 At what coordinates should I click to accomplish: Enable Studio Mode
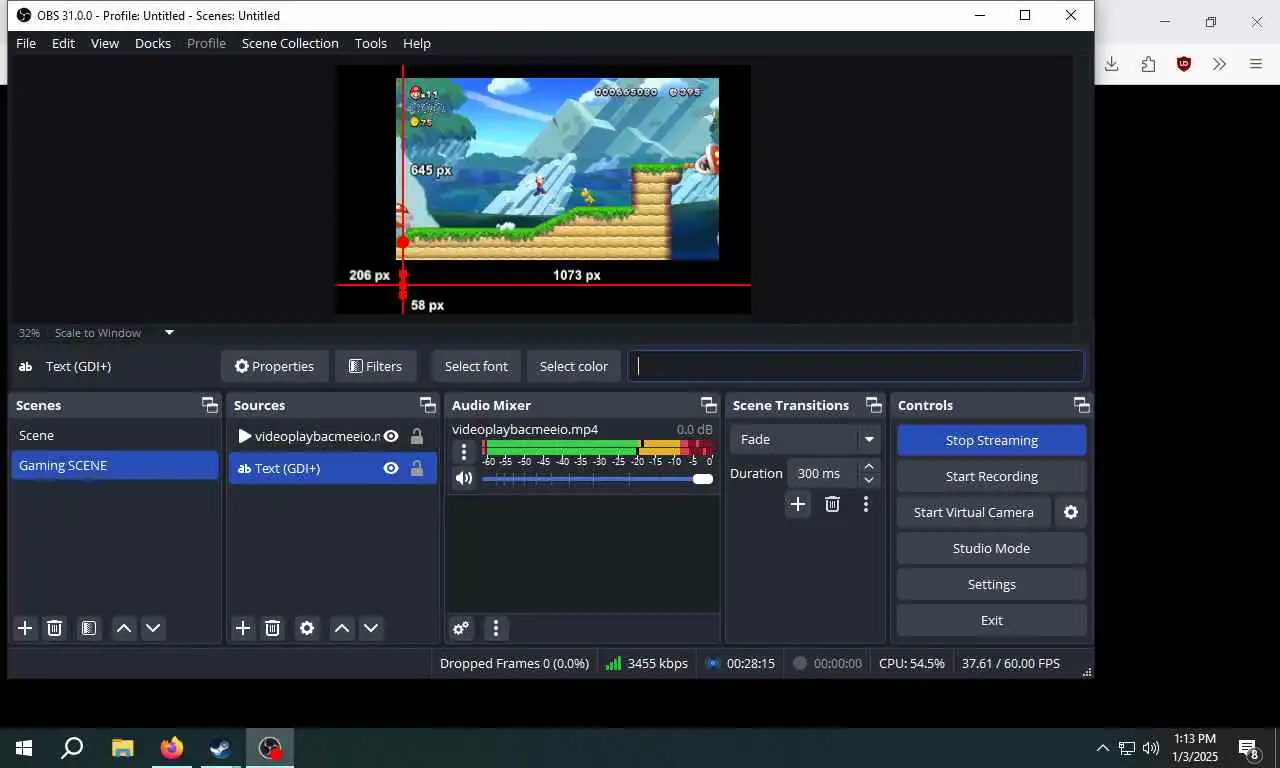click(992, 548)
